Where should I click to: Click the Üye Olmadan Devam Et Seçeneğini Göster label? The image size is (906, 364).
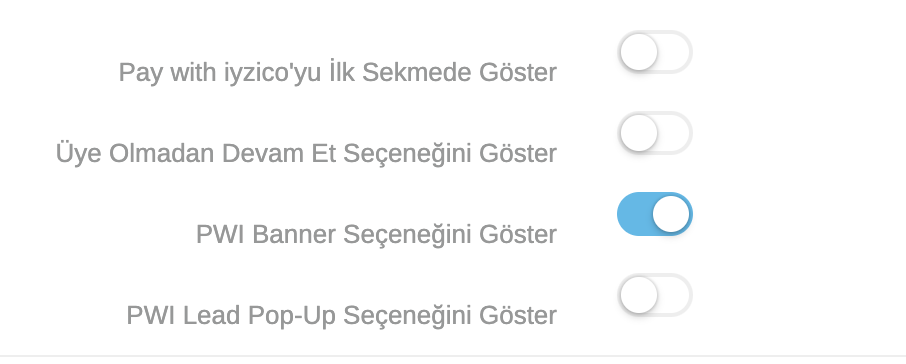306,154
